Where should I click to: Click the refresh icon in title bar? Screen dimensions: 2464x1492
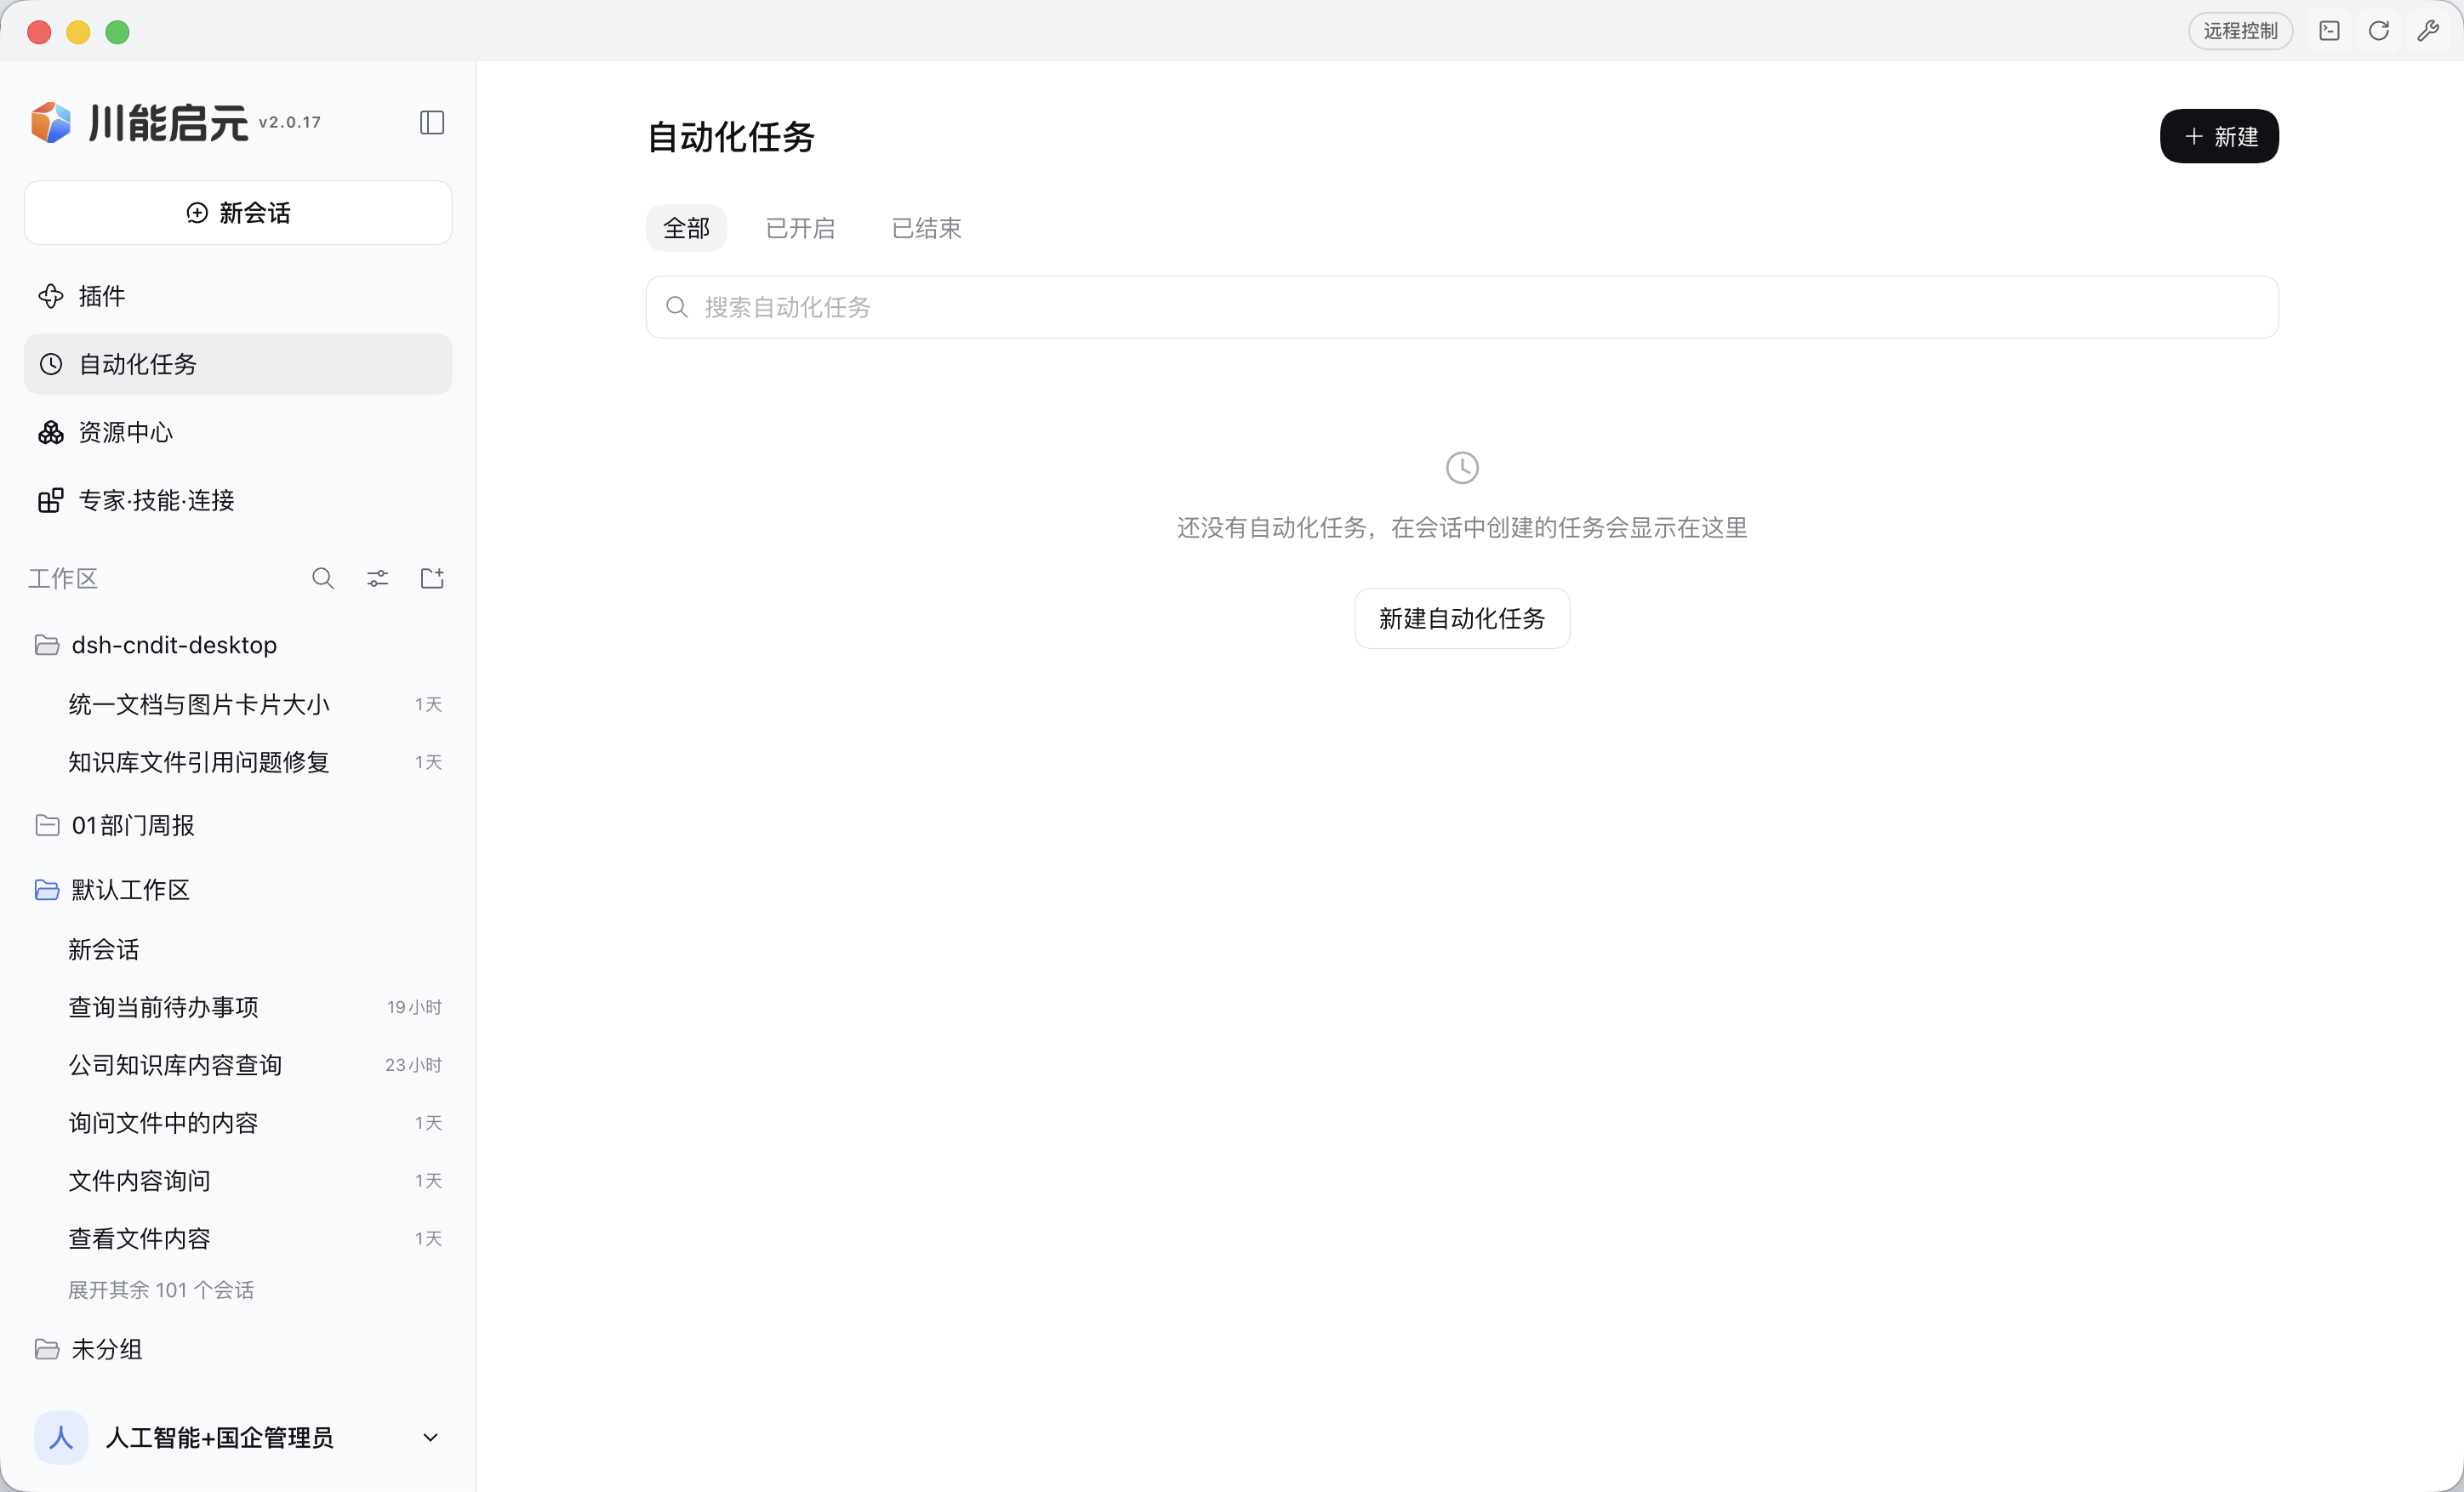click(2379, 31)
